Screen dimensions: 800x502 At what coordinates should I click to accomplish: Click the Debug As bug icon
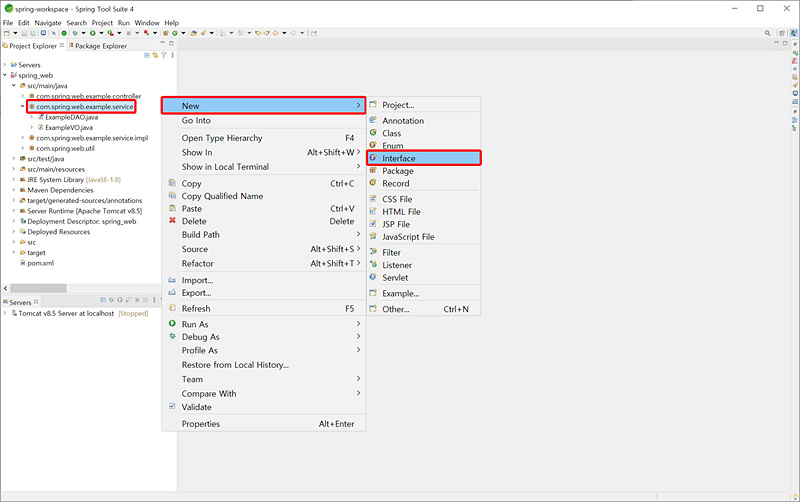(172, 336)
